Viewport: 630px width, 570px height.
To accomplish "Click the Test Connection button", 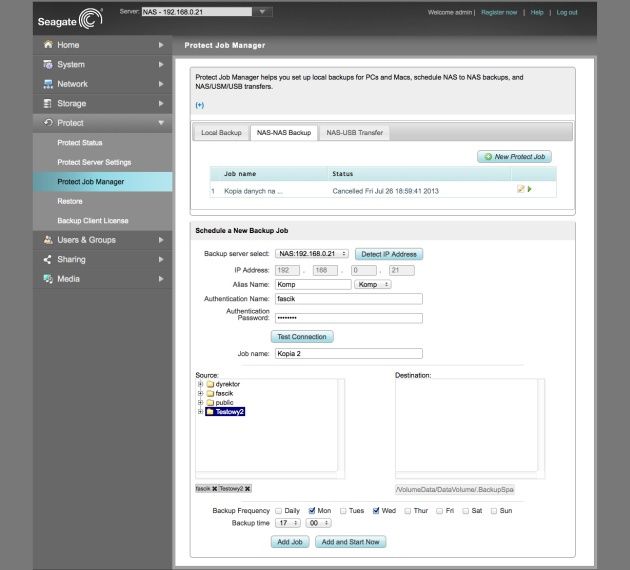I will [302, 337].
